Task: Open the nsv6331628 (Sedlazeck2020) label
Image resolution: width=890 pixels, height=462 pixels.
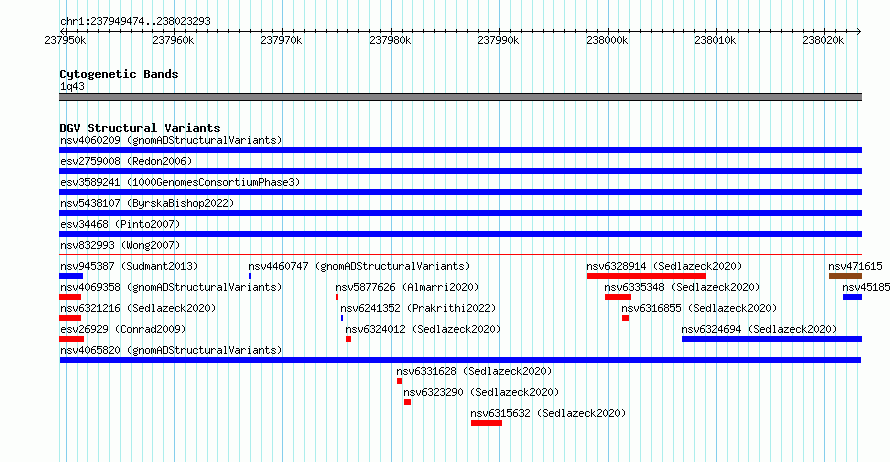Action: (x=475, y=371)
